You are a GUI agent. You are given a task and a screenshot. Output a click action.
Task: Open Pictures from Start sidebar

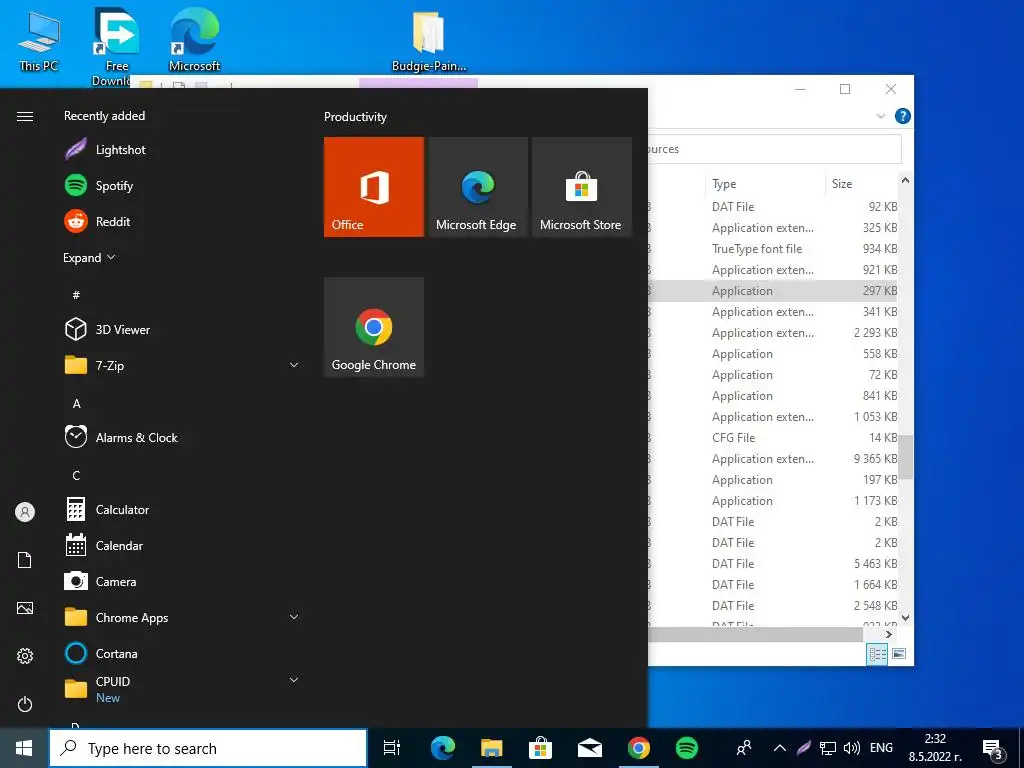tap(25, 608)
